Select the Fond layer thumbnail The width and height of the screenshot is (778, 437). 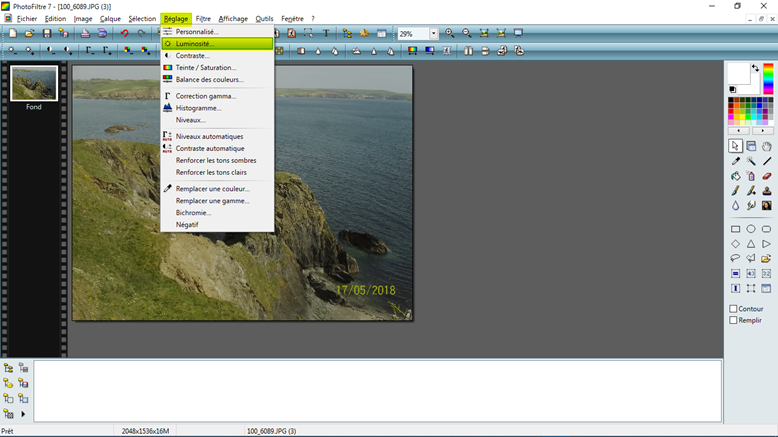coord(34,84)
